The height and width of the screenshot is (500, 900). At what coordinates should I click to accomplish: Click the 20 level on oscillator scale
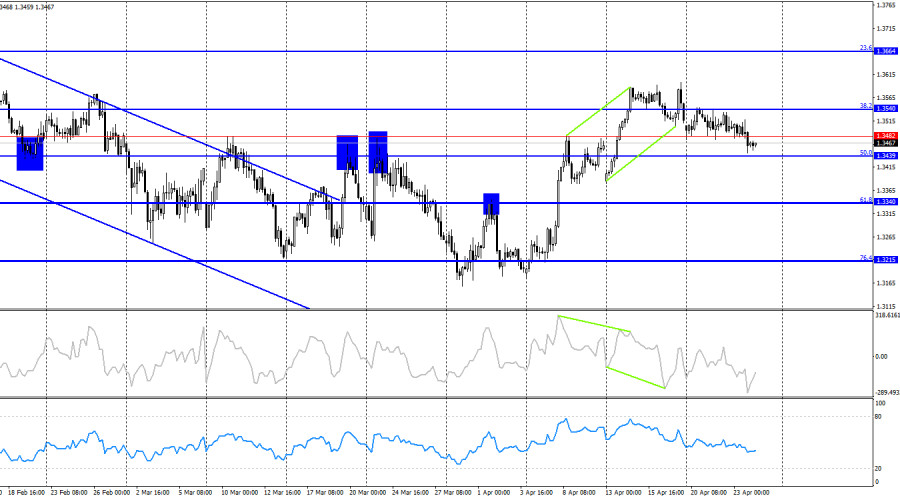878,469
